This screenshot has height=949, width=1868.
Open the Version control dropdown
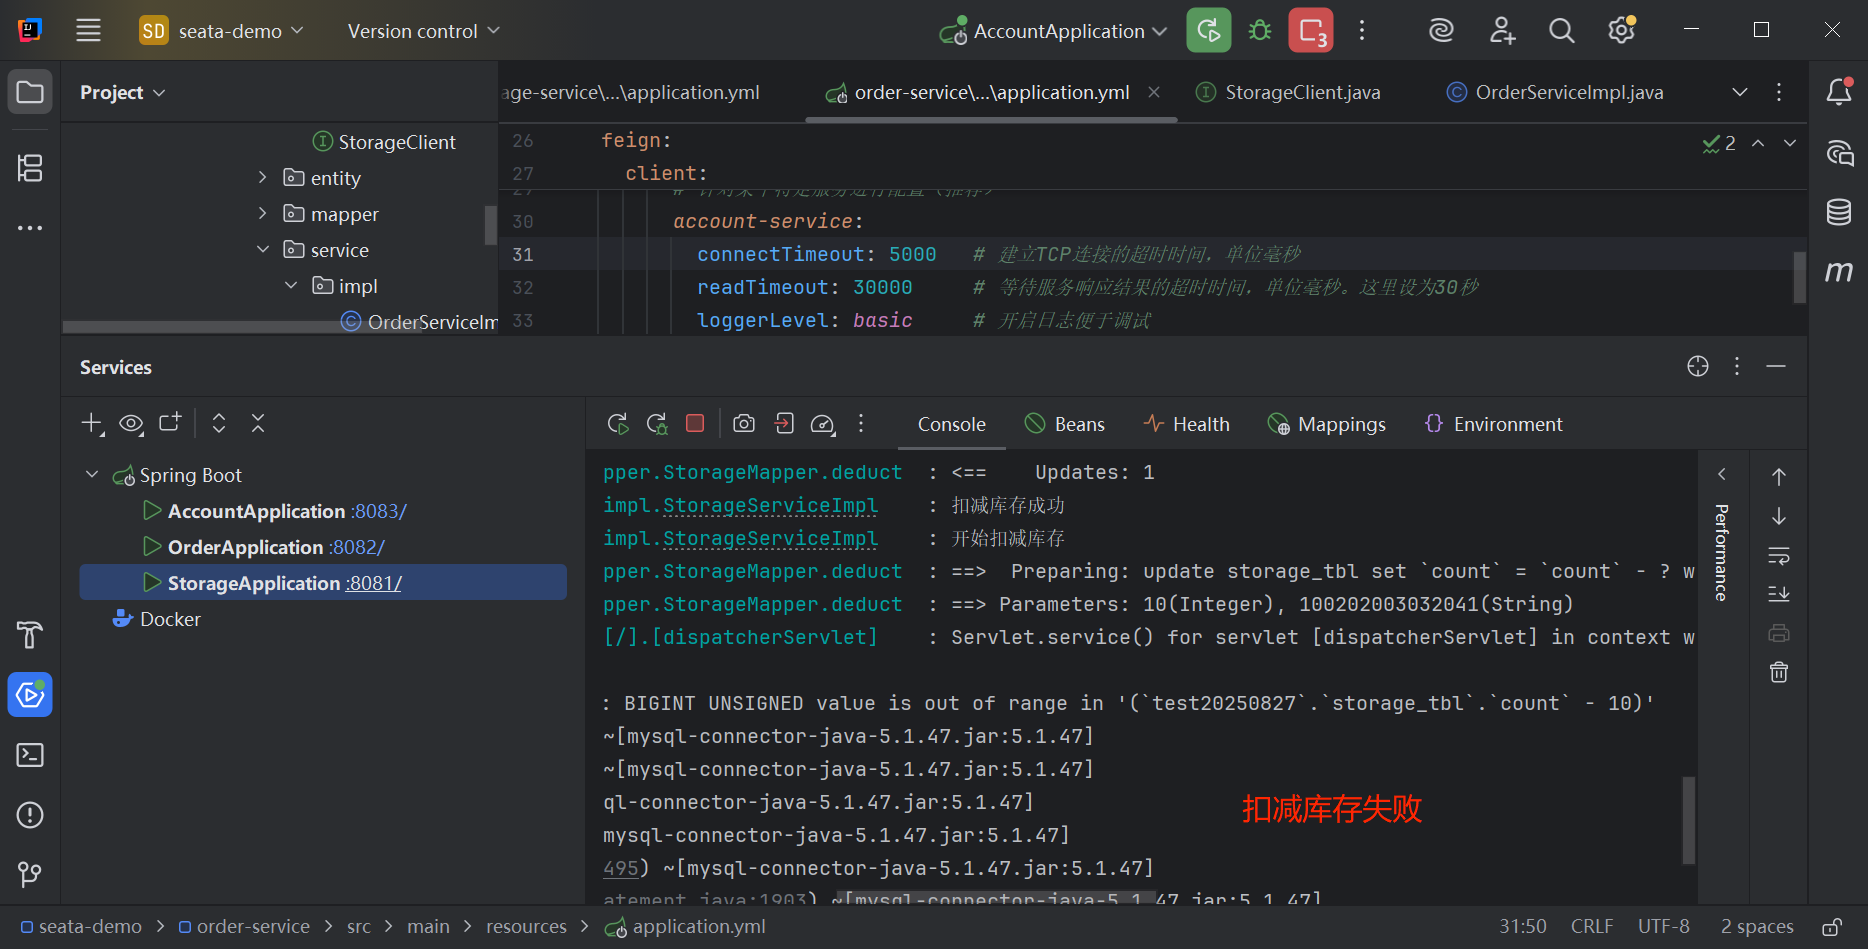[x=423, y=31]
